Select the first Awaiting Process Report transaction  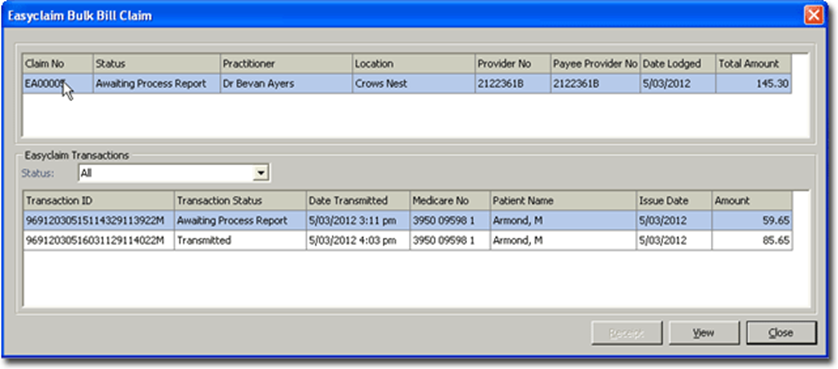point(407,220)
